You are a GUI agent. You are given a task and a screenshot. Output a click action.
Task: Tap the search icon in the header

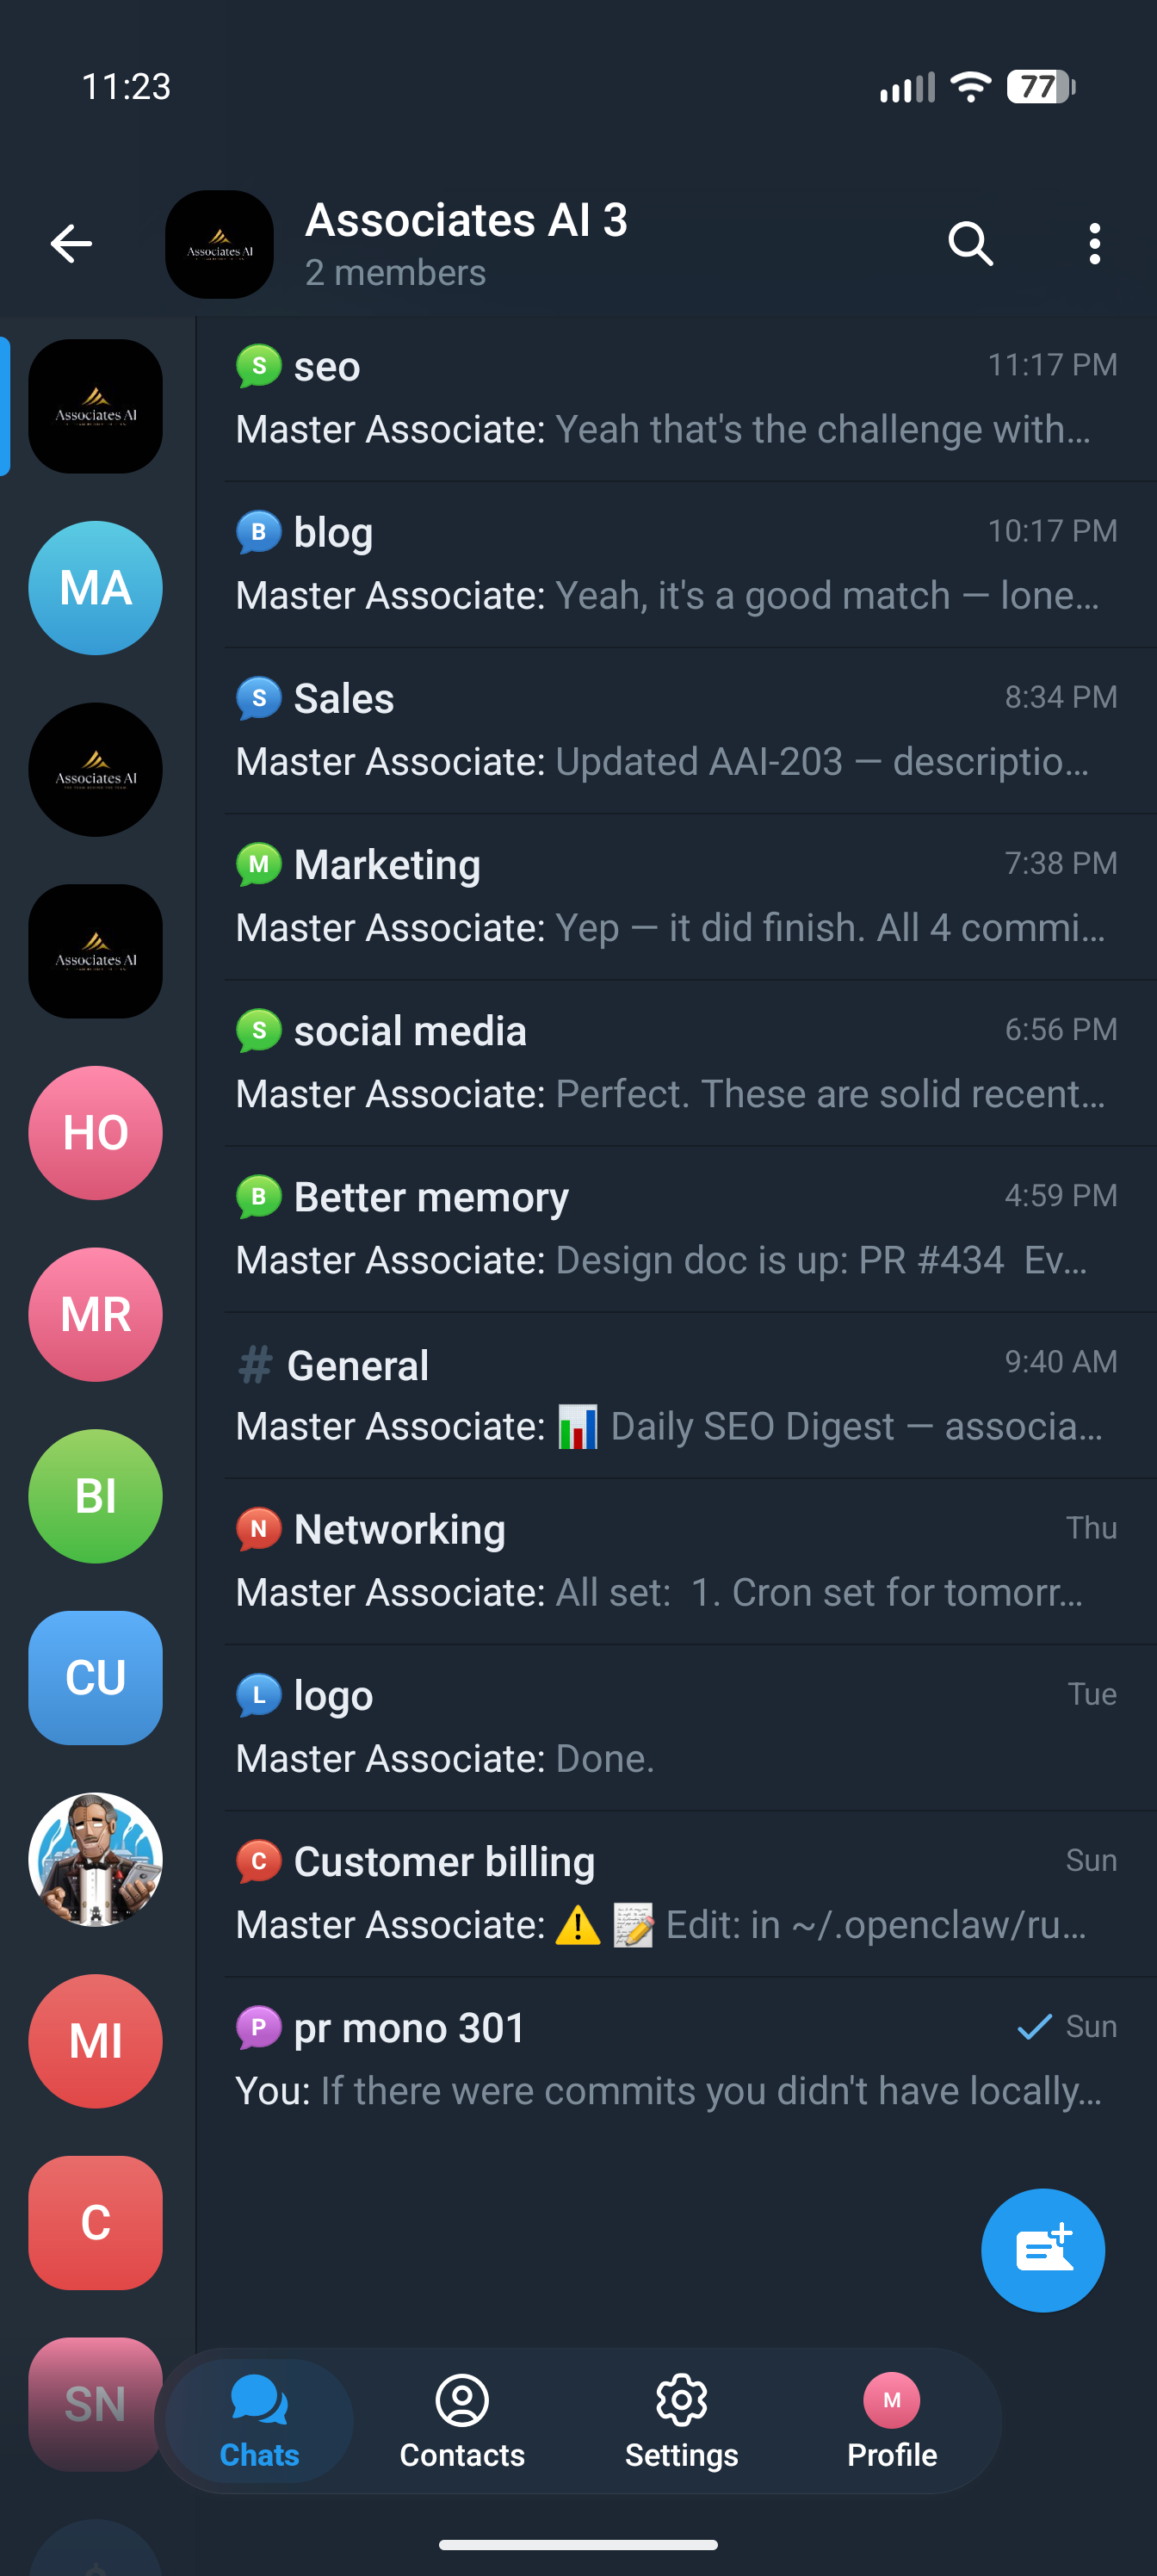coord(968,243)
